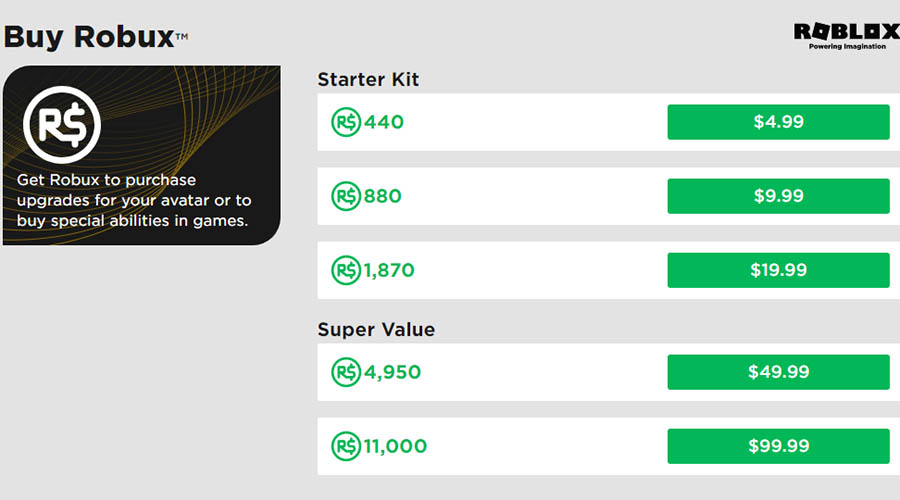Click the Super Value section heading
Image resolution: width=900 pixels, height=500 pixels.
point(376,329)
